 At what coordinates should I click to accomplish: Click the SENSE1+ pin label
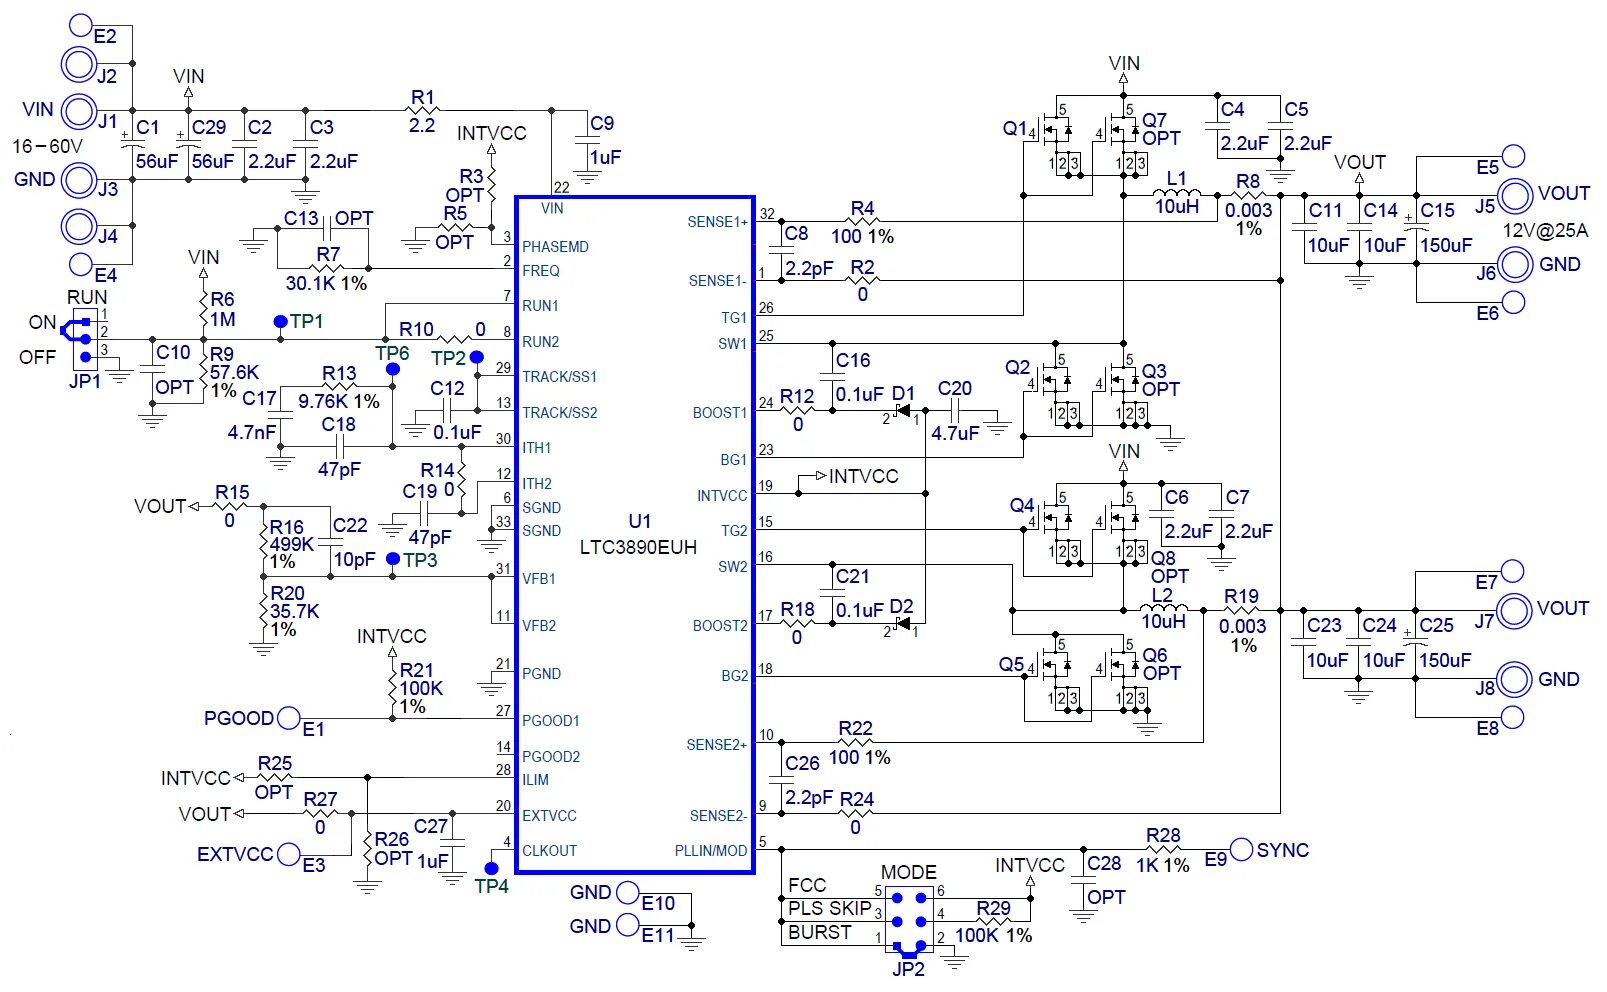[717, 222]
